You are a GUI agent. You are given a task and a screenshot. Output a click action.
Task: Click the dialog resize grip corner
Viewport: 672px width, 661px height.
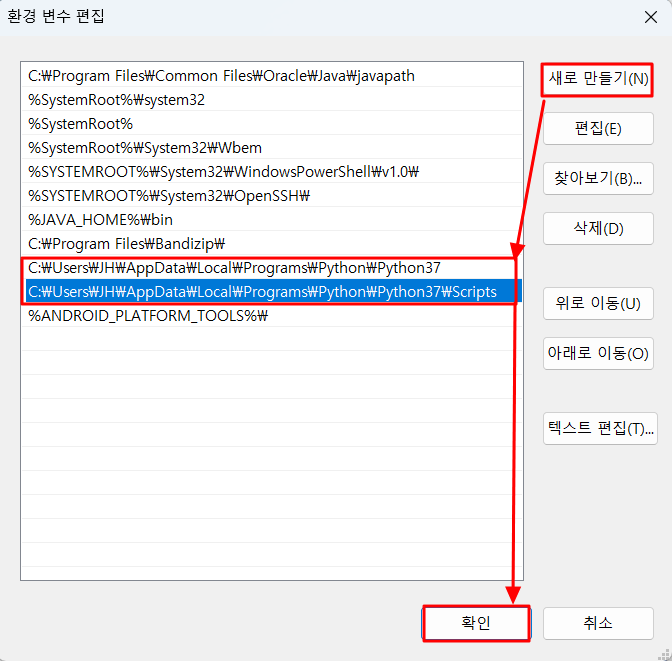pyautogui.click(x=665, y=654)
